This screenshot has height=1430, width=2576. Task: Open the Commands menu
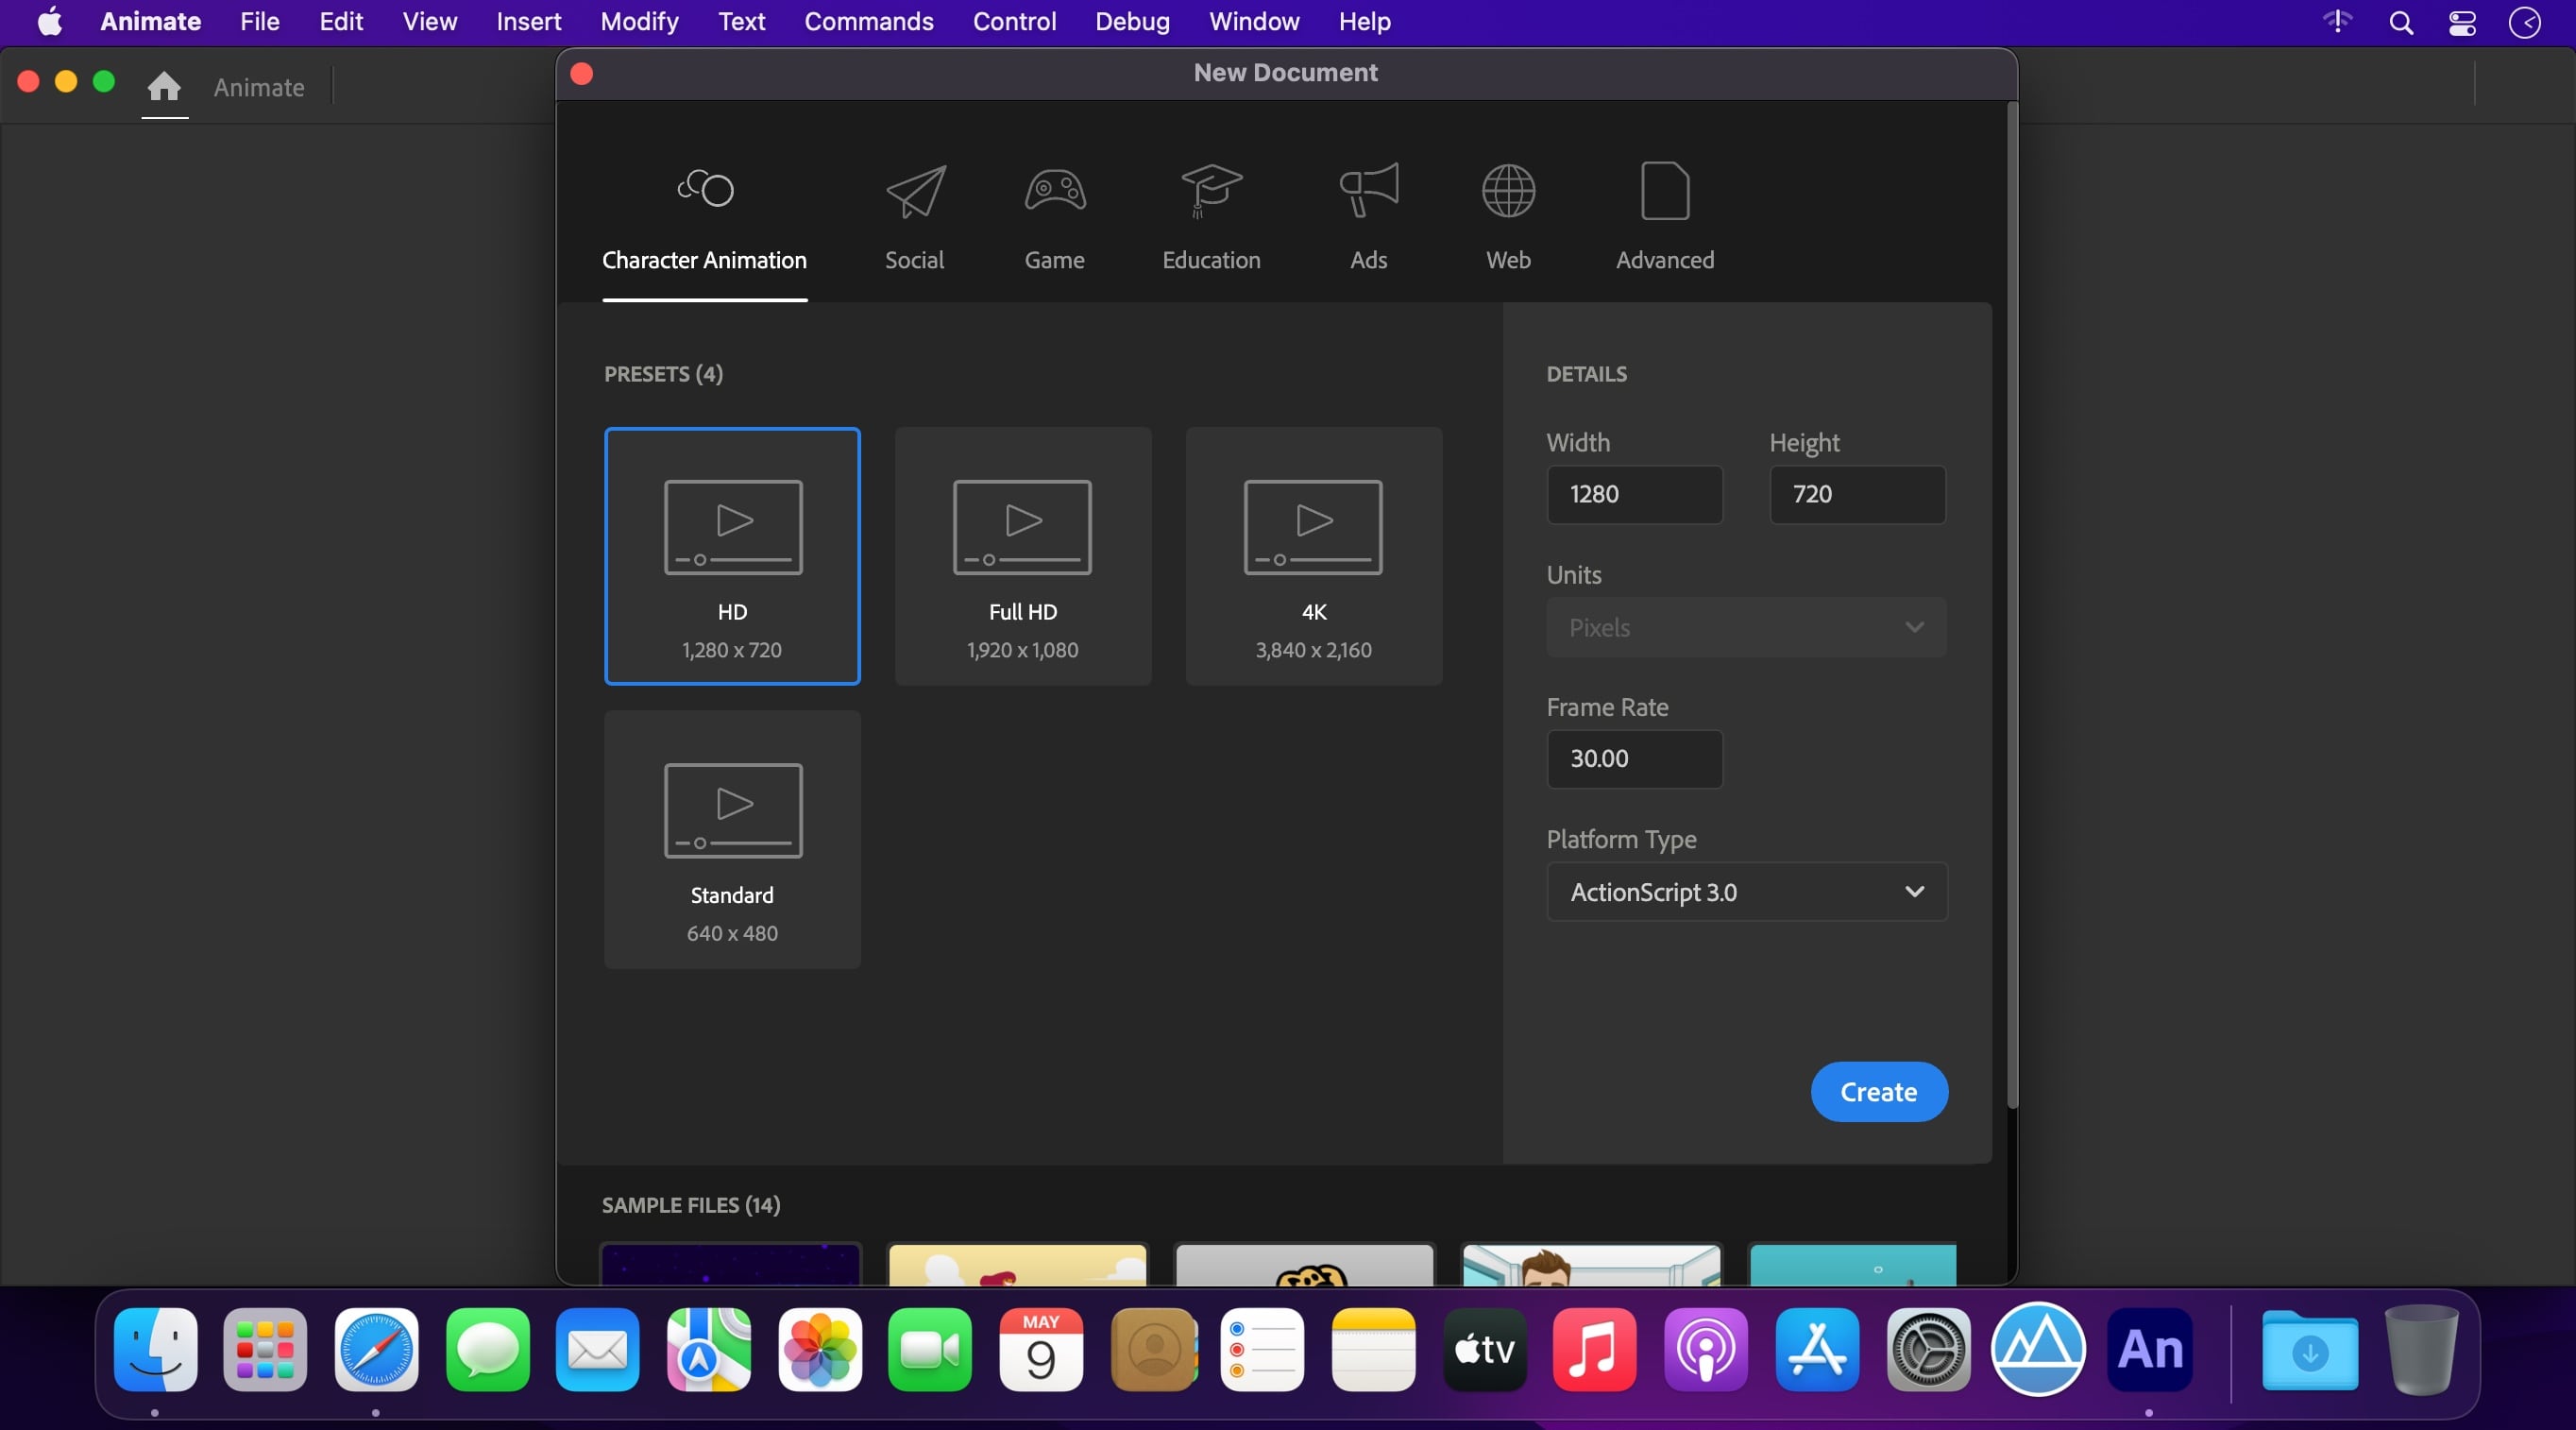(868, 22)
